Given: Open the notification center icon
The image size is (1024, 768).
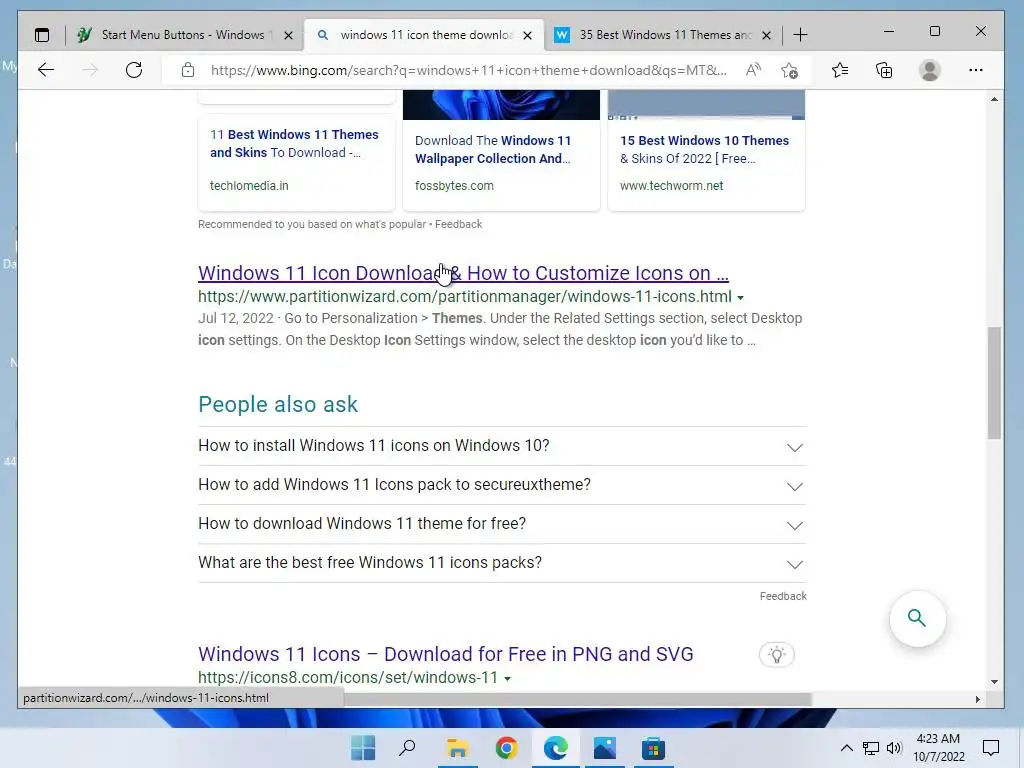Looking at the screenshot, I should [991, 748].
